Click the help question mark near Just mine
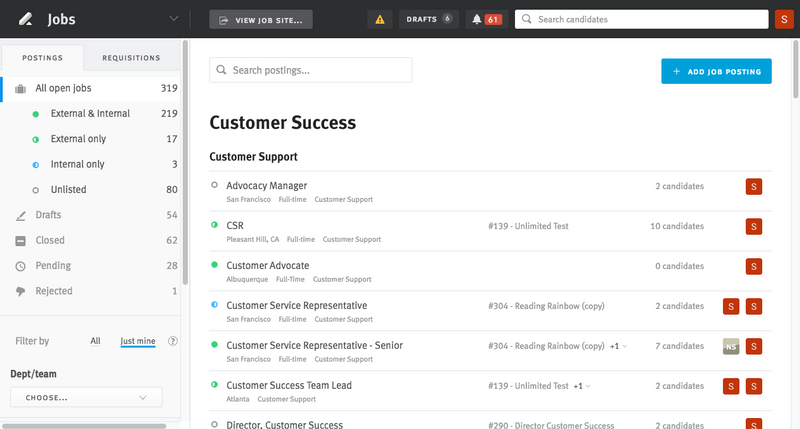The image size is (800, 429). pyautogui.click(x=173, y=341)
